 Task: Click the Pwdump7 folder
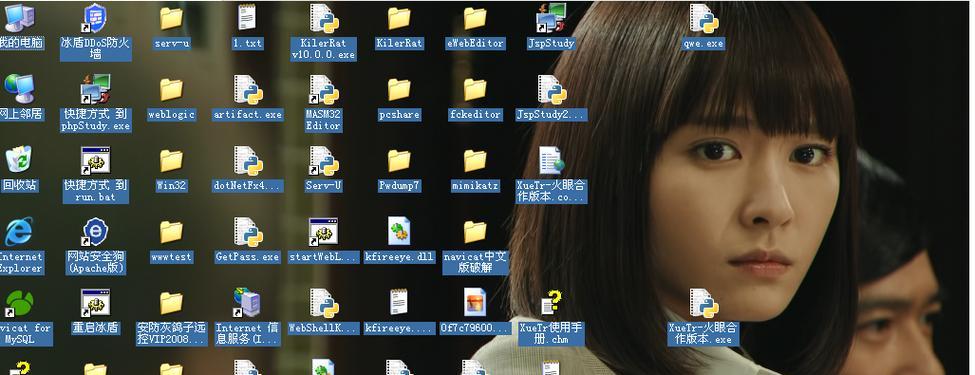(399, 161)
